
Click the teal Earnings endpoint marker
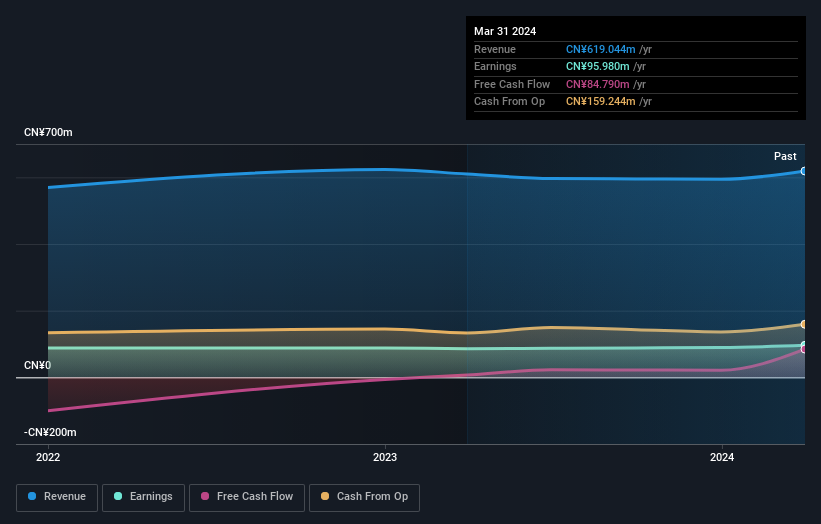point(803,345)
